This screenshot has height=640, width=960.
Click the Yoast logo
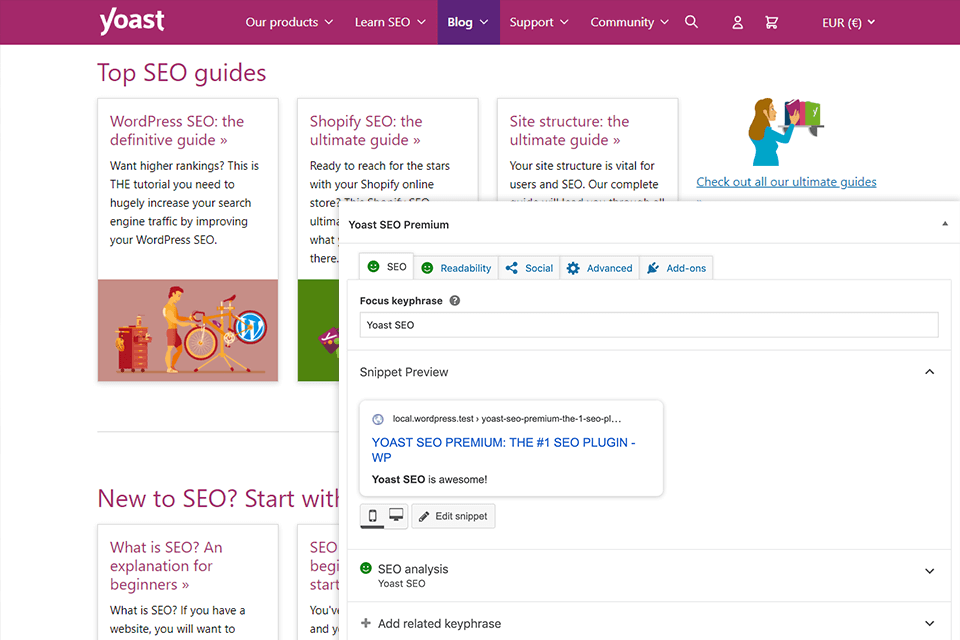(132, 21)
